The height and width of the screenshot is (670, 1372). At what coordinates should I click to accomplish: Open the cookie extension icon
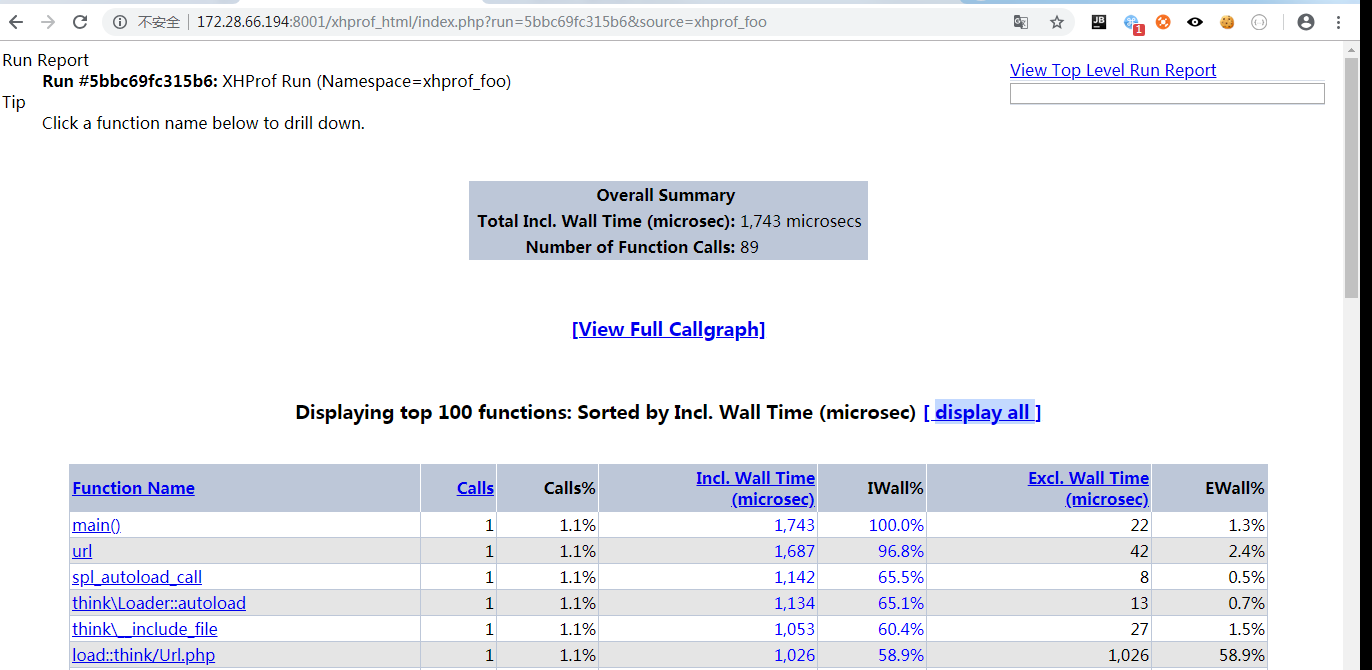click(x=1227, y=22)
